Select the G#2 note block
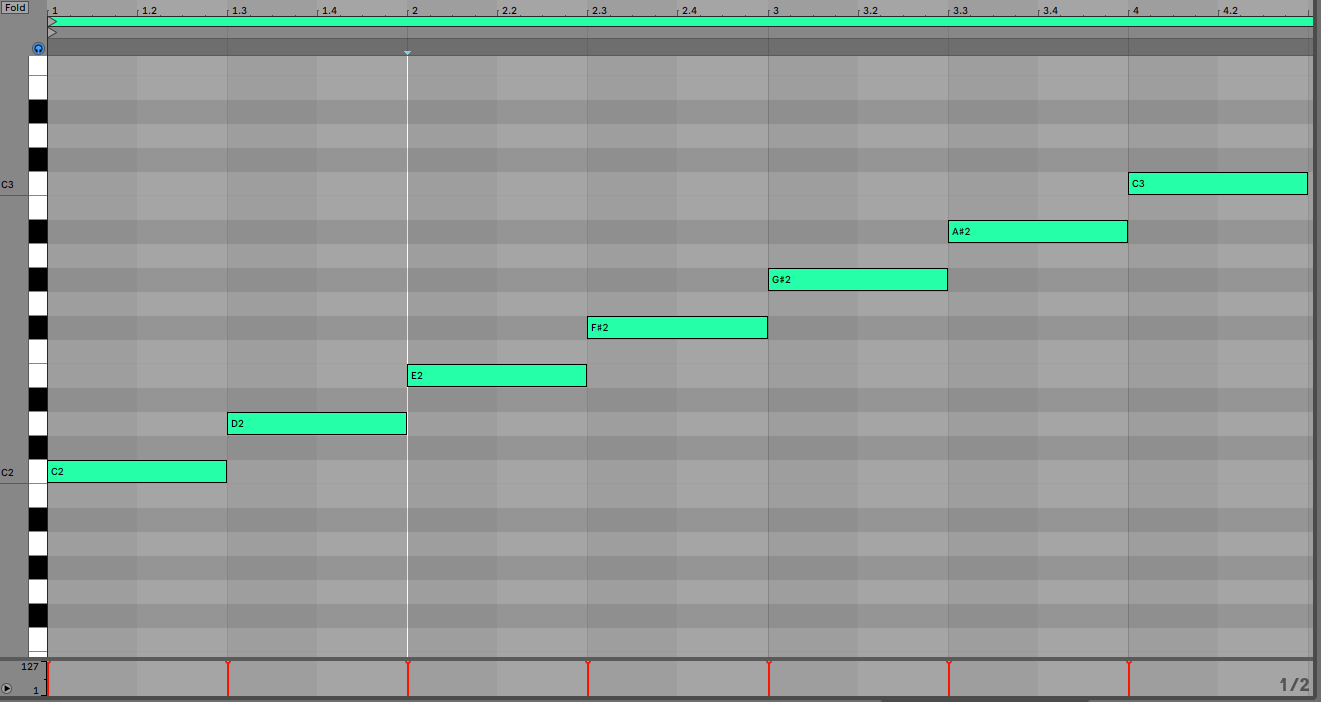The height and width of the screenshot is (702, 1321). [x=858, y=279]
